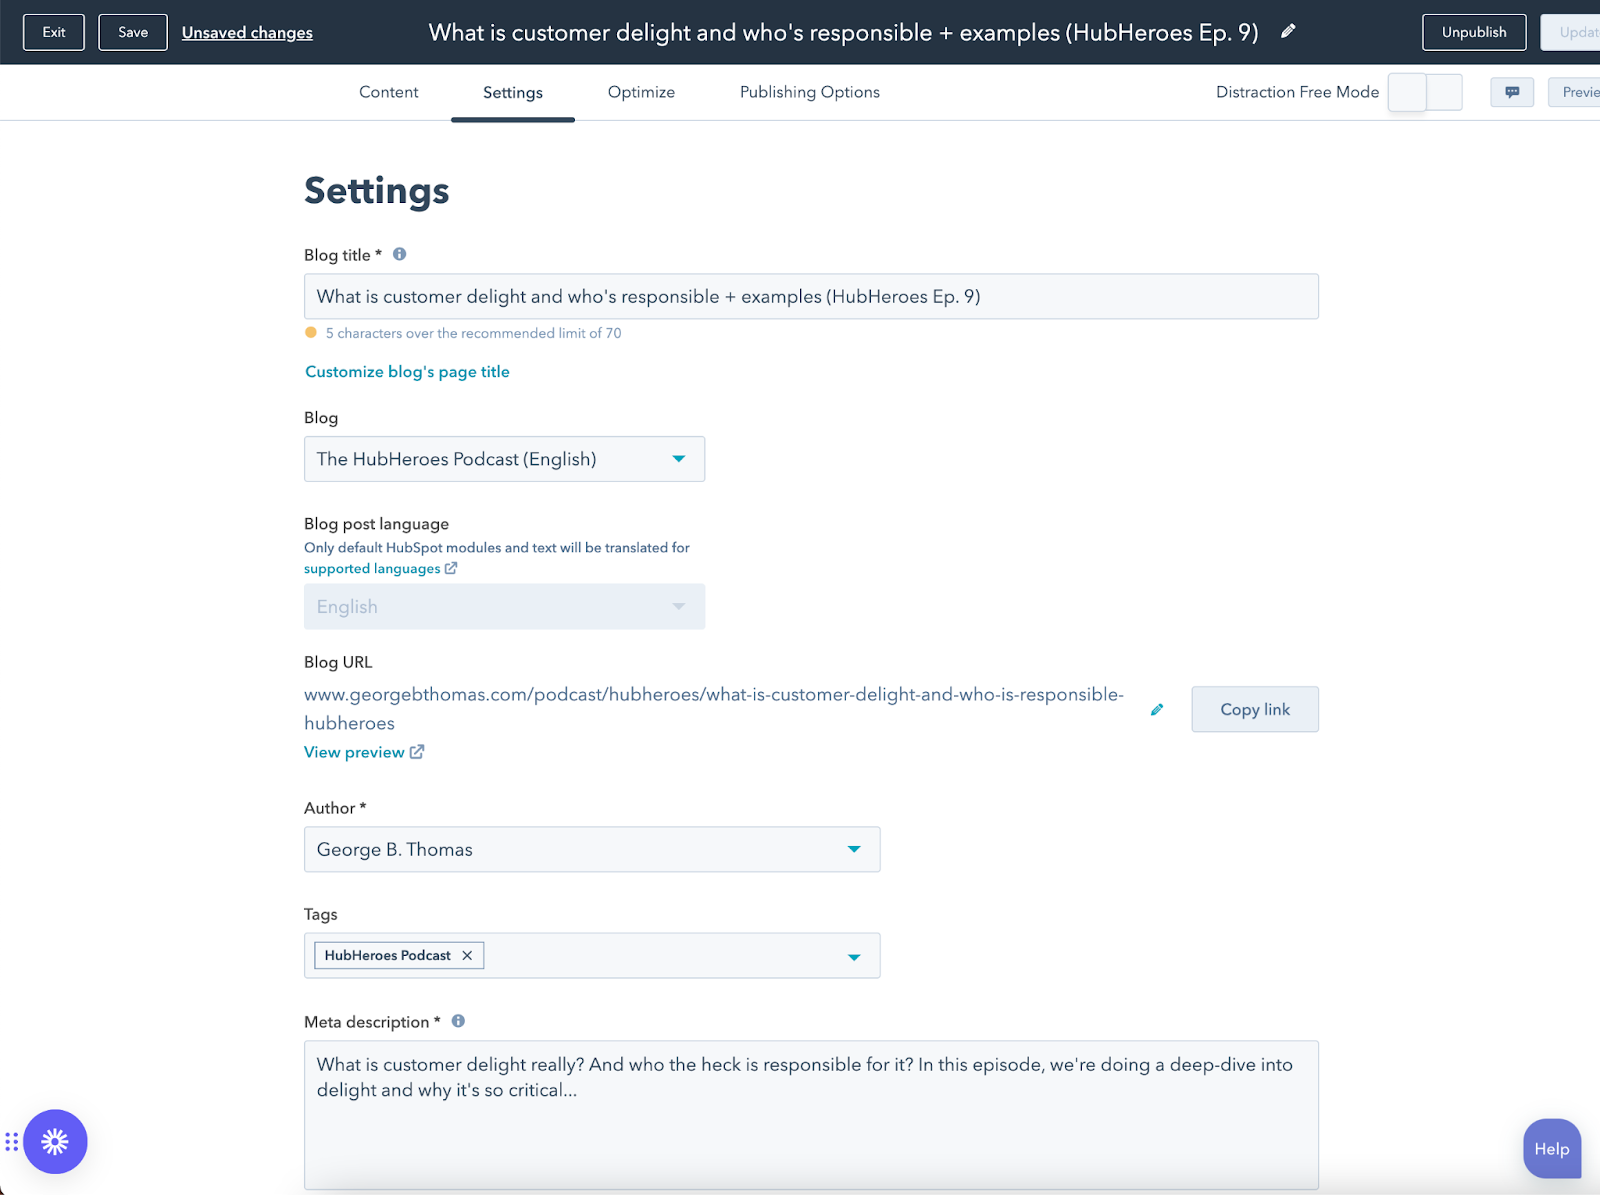Grab the dotted drag handle beside the sprocket
This screenshot has height=1195, width=1600.
[x=12, y=1141]
